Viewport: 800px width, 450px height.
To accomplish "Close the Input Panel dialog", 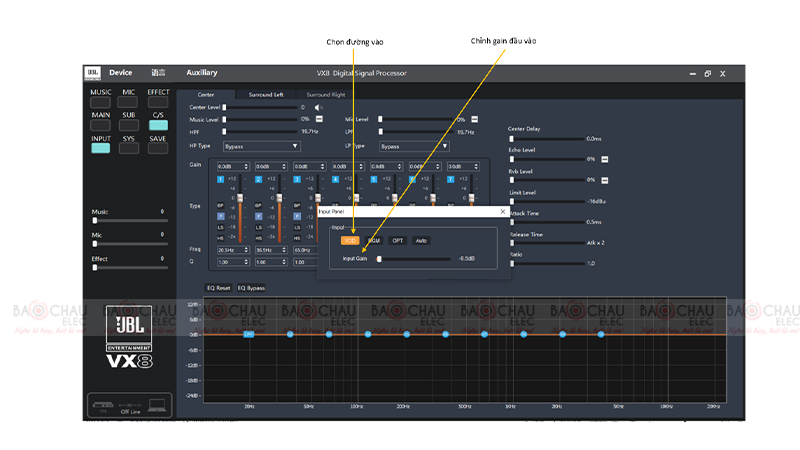I will pos(502,212).
